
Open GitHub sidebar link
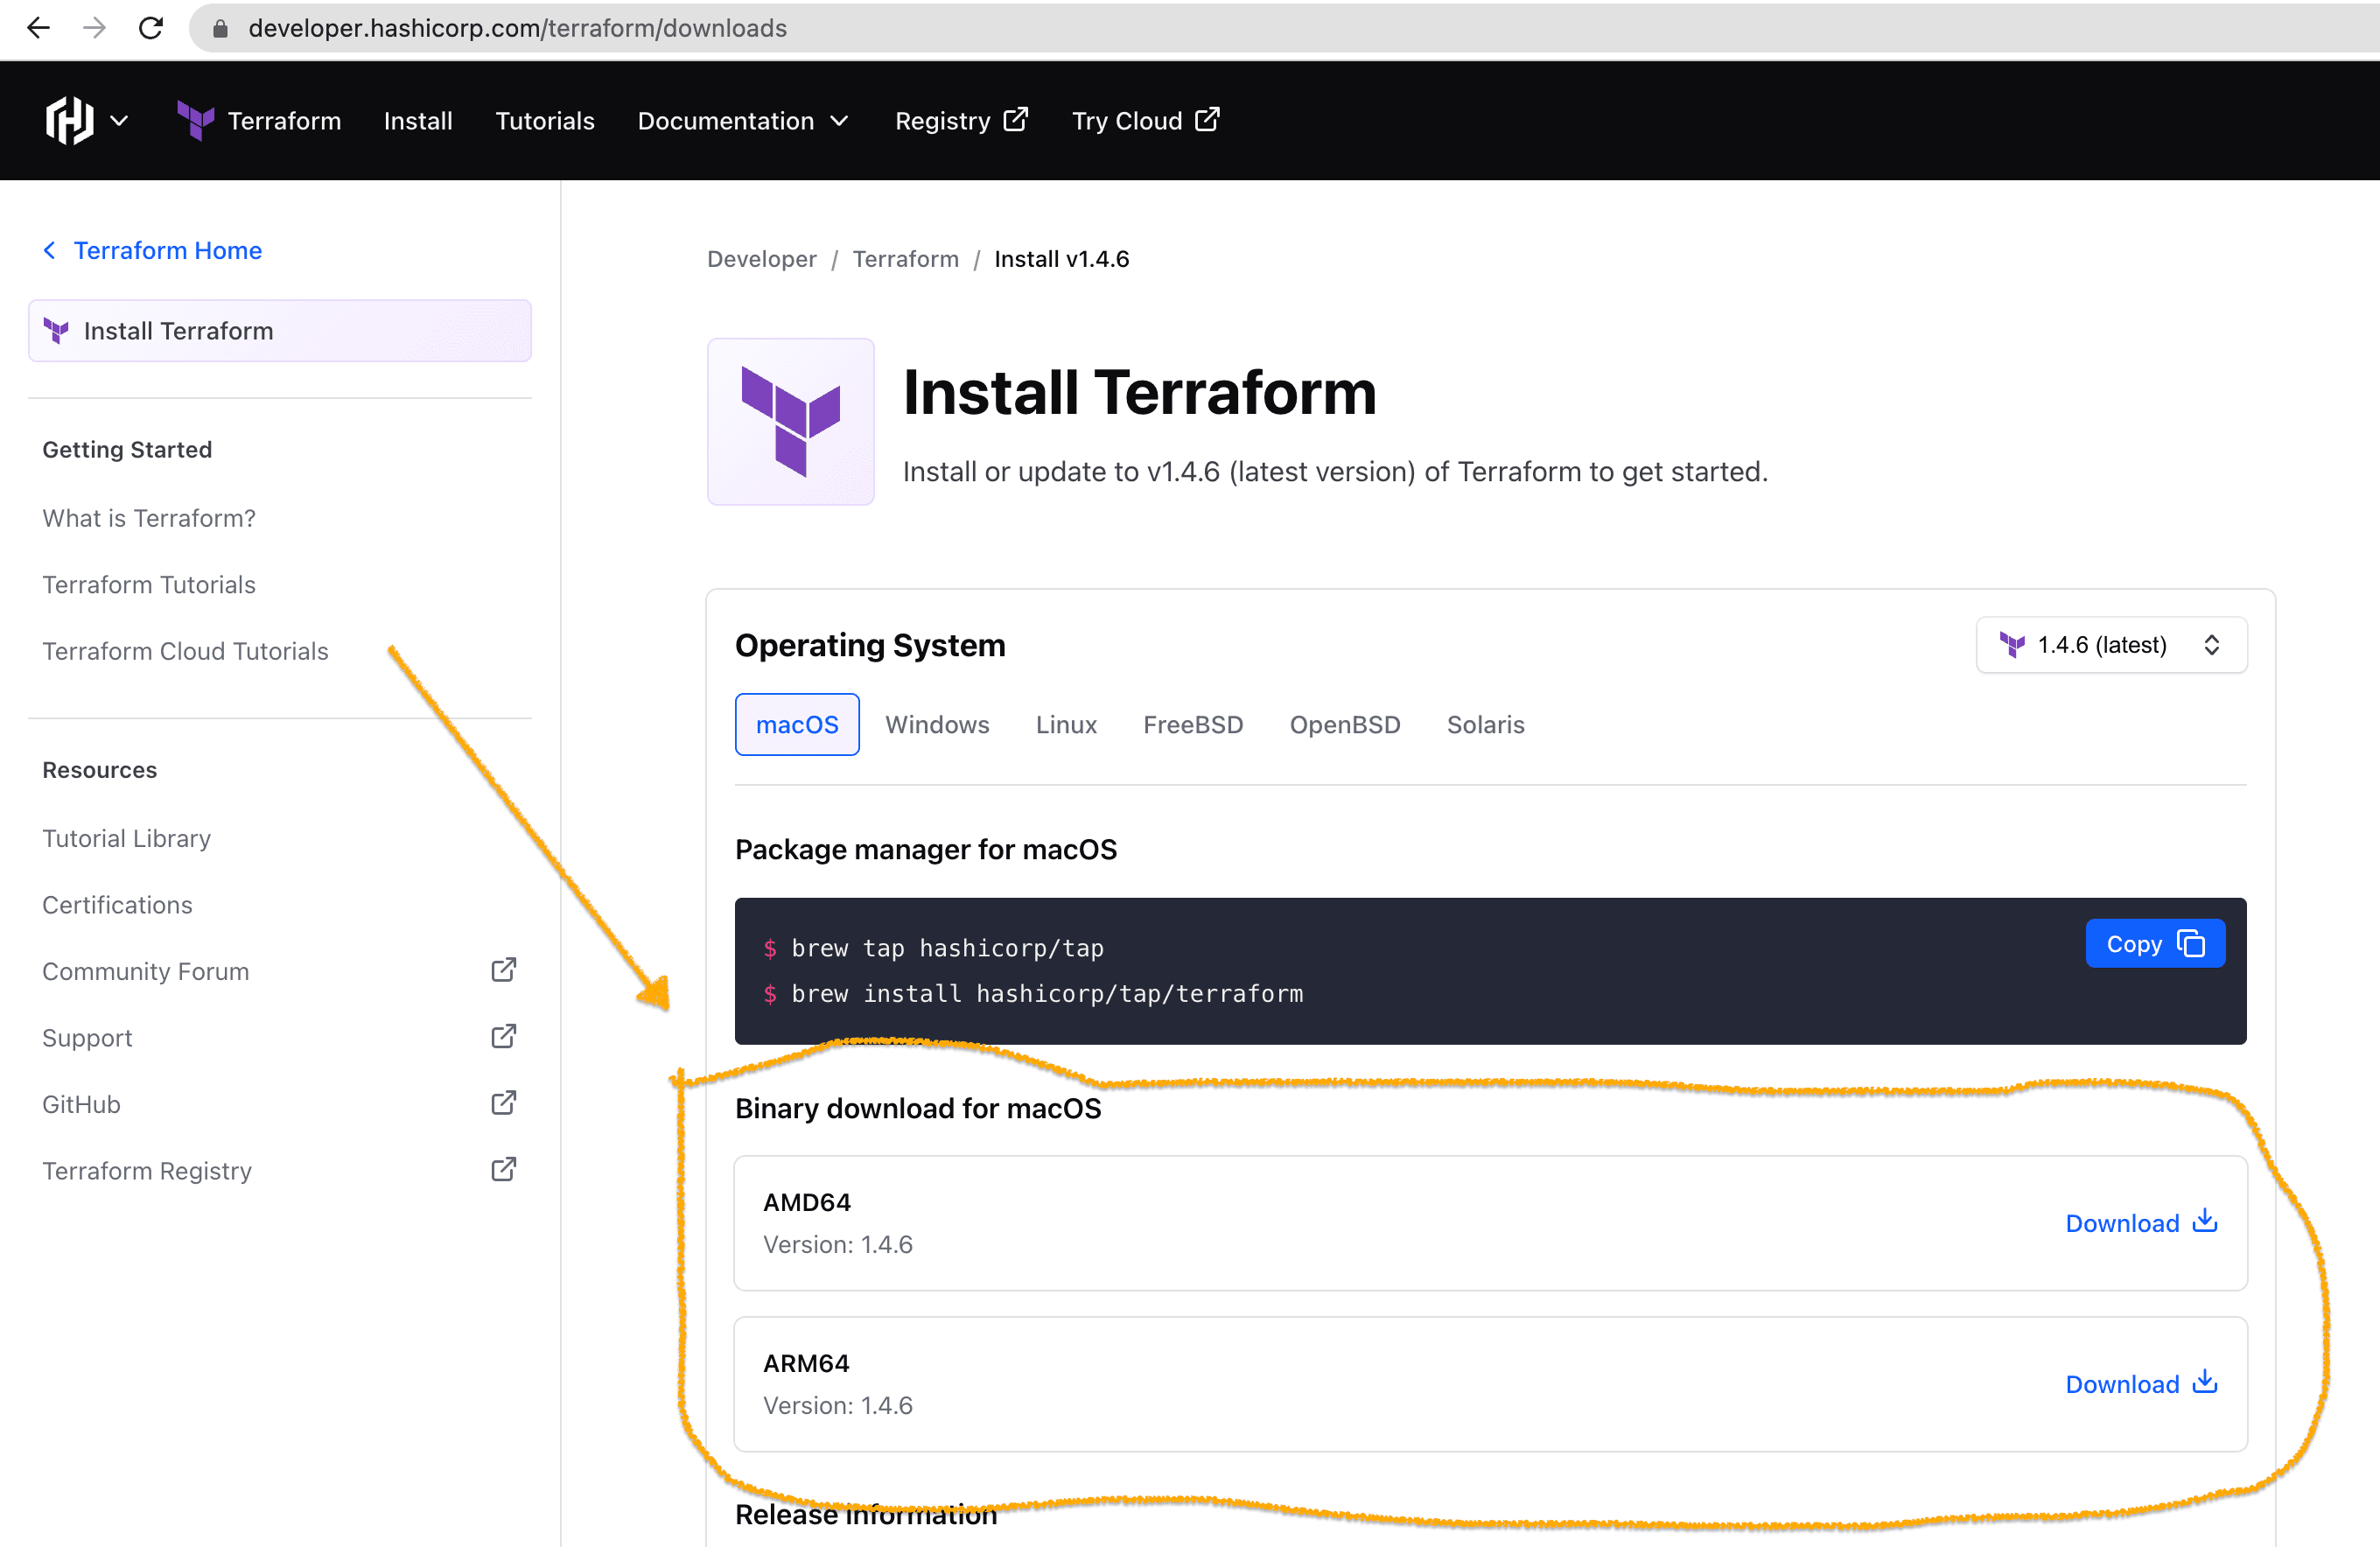pyautogui.click(x=81, y=1104)
